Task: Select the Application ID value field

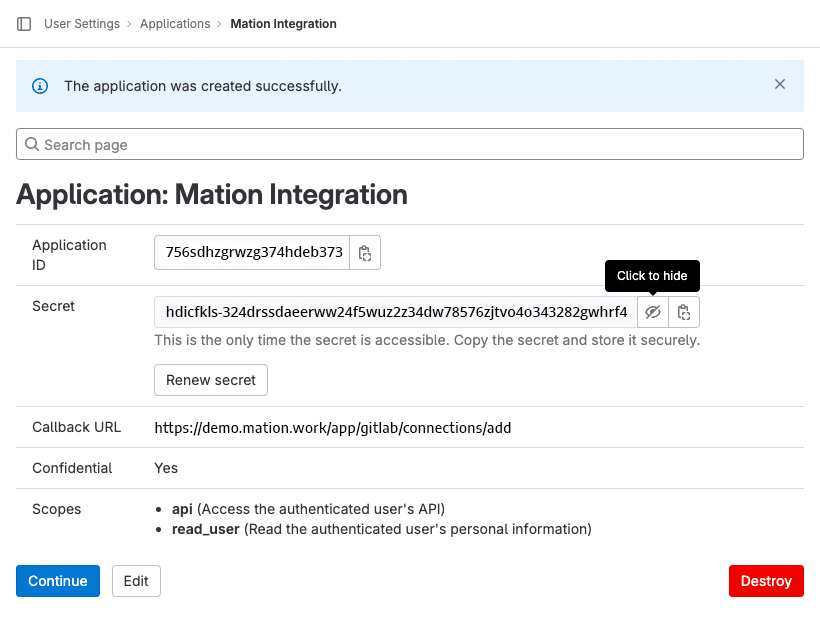Action: (252, 253)
